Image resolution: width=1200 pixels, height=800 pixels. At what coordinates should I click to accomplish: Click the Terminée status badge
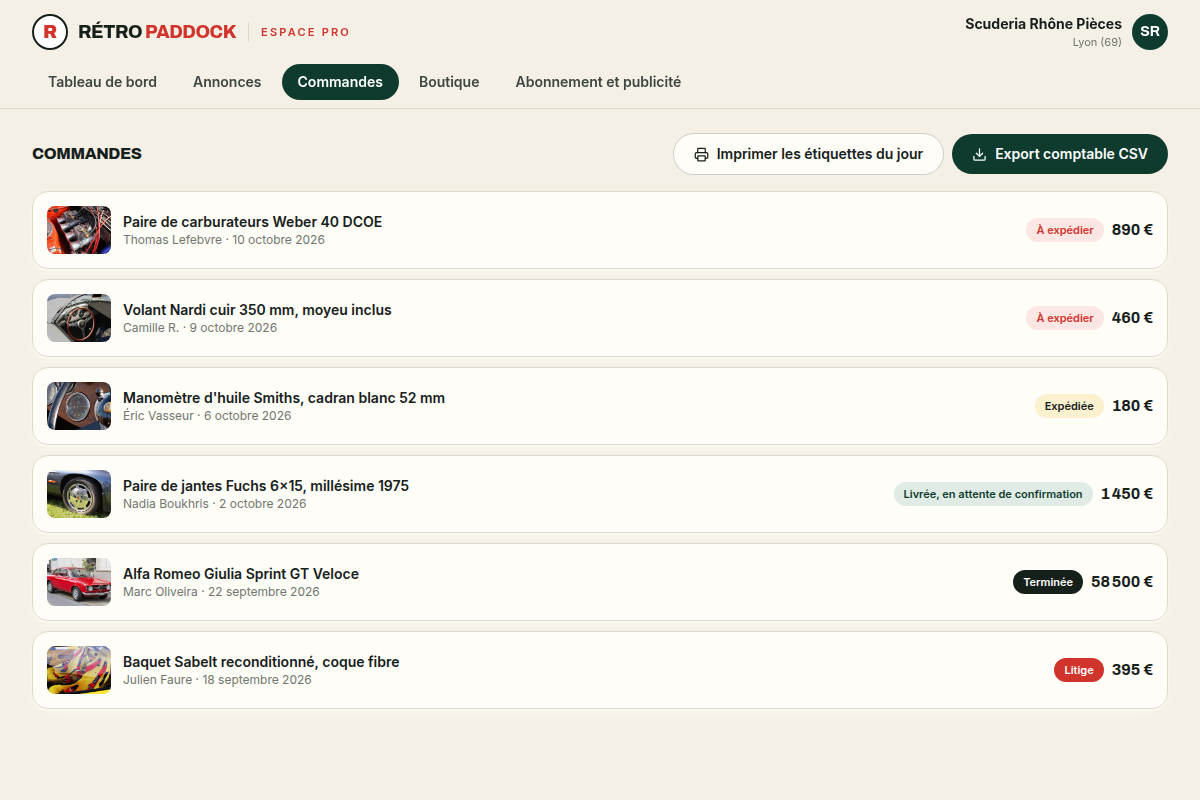(1048, 582)
